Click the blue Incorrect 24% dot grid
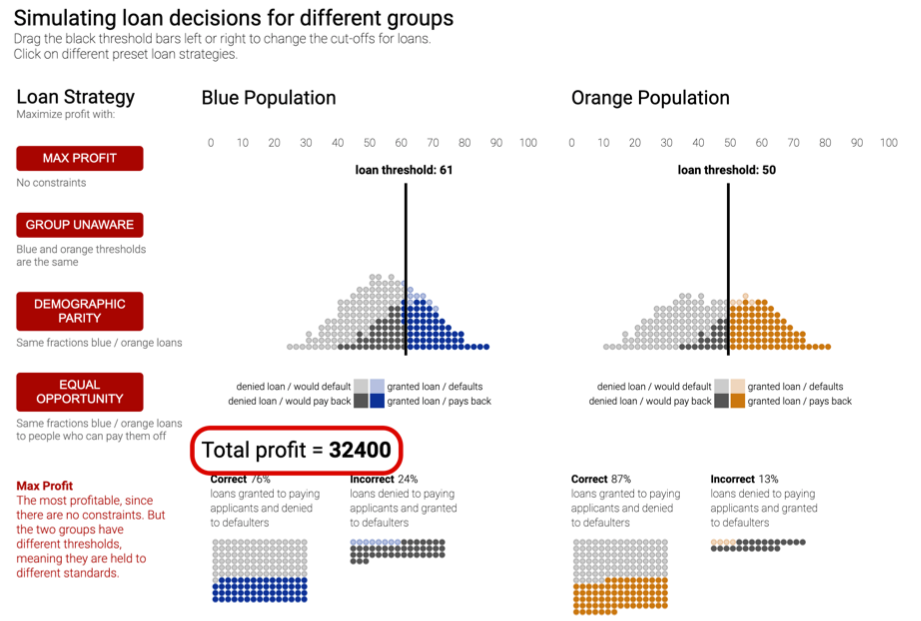This screenshot has width=921, height=621. [397, 548]
